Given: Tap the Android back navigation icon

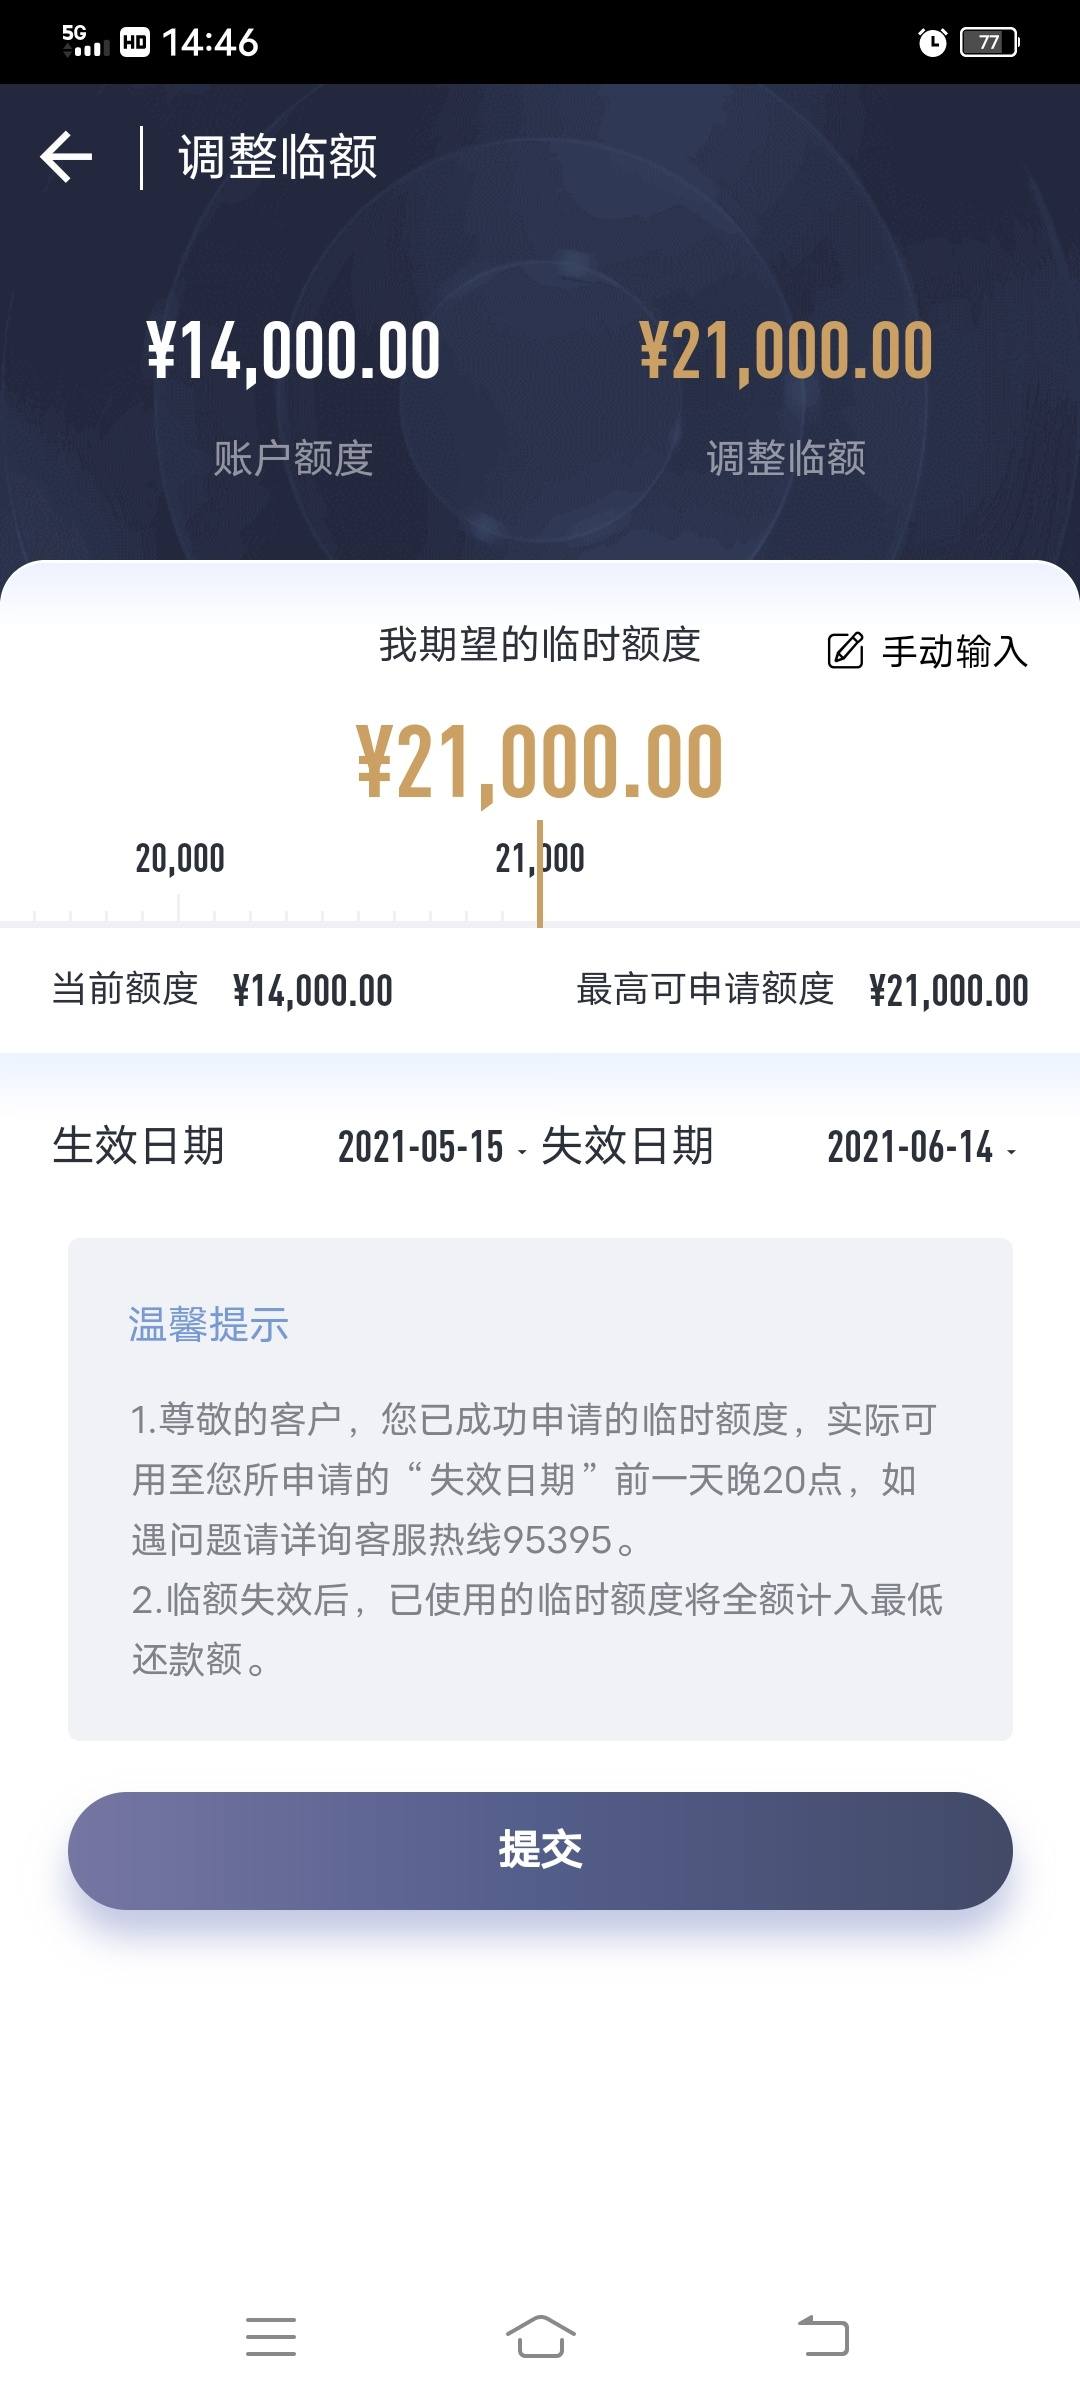Looking at the screenshot, I should pos(823,2336).
